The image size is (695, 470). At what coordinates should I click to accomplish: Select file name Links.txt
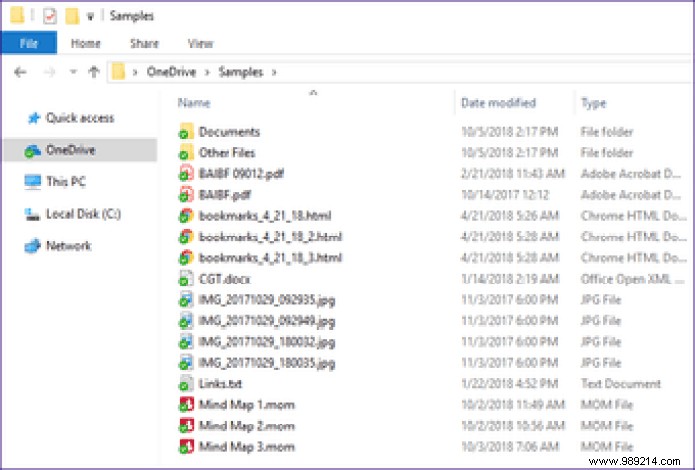click(220, 384)
